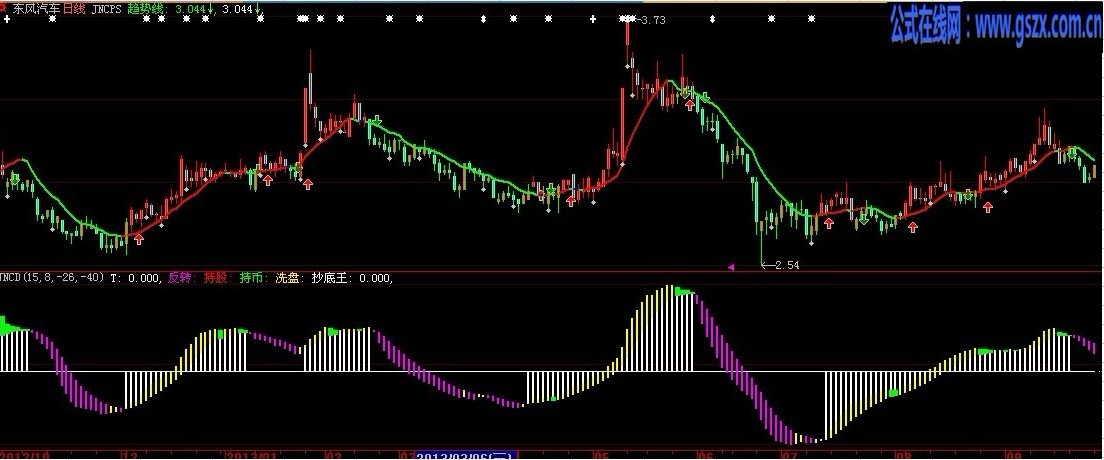This screenshot has height=460, width=1104.
Task: Click the 3.73 high price label
Action: tap(652, 20)
